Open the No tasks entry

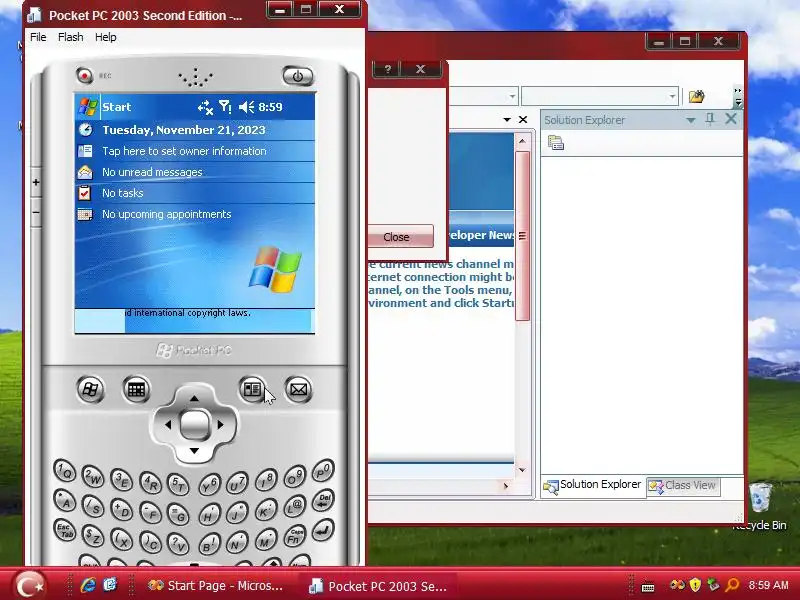122,193
